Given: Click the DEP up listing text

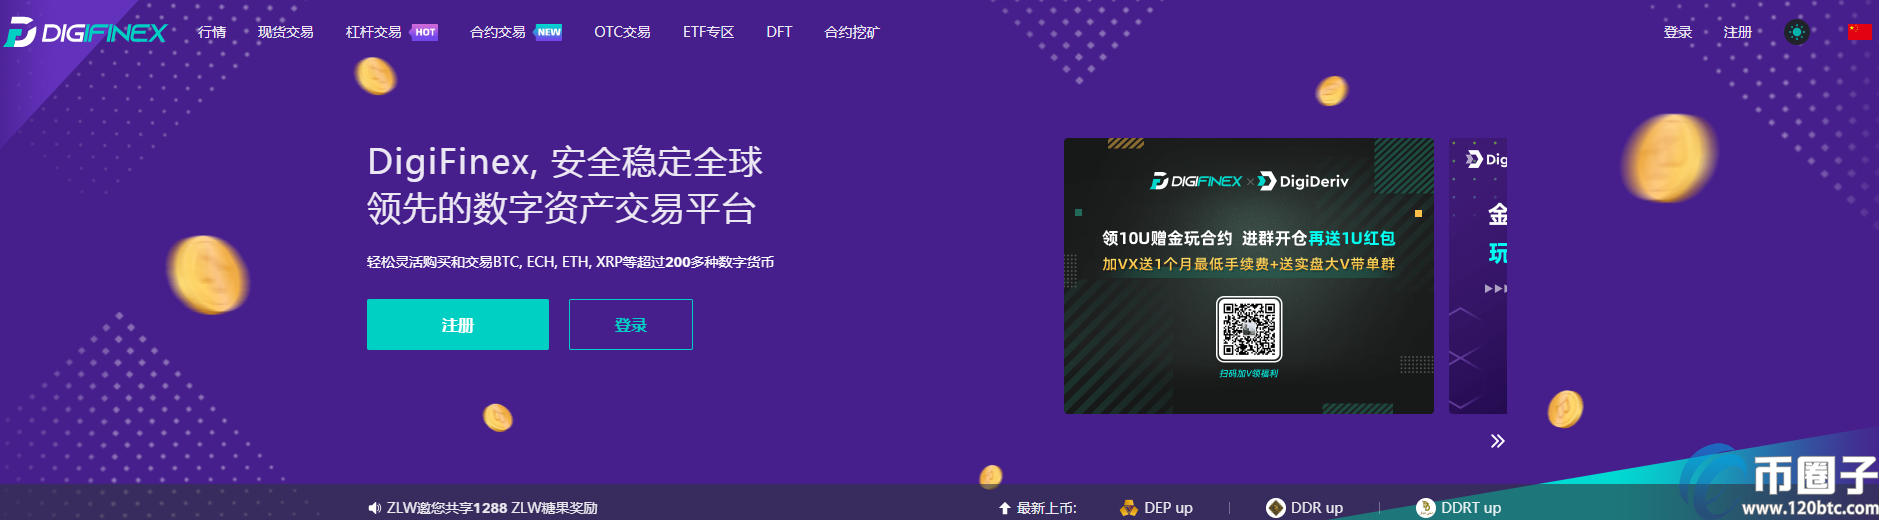Looking at the screenshot, I should click(1168, 508).
